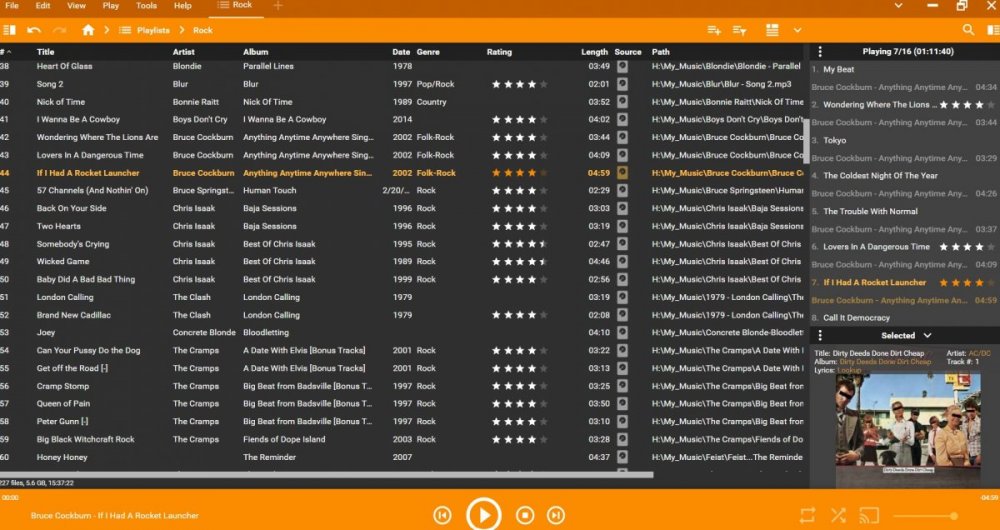The width and height of the screenshot is (1000, 530).
Task: Toggle the hamburger menu icon at top-left
Action: (x=11, y=30)
